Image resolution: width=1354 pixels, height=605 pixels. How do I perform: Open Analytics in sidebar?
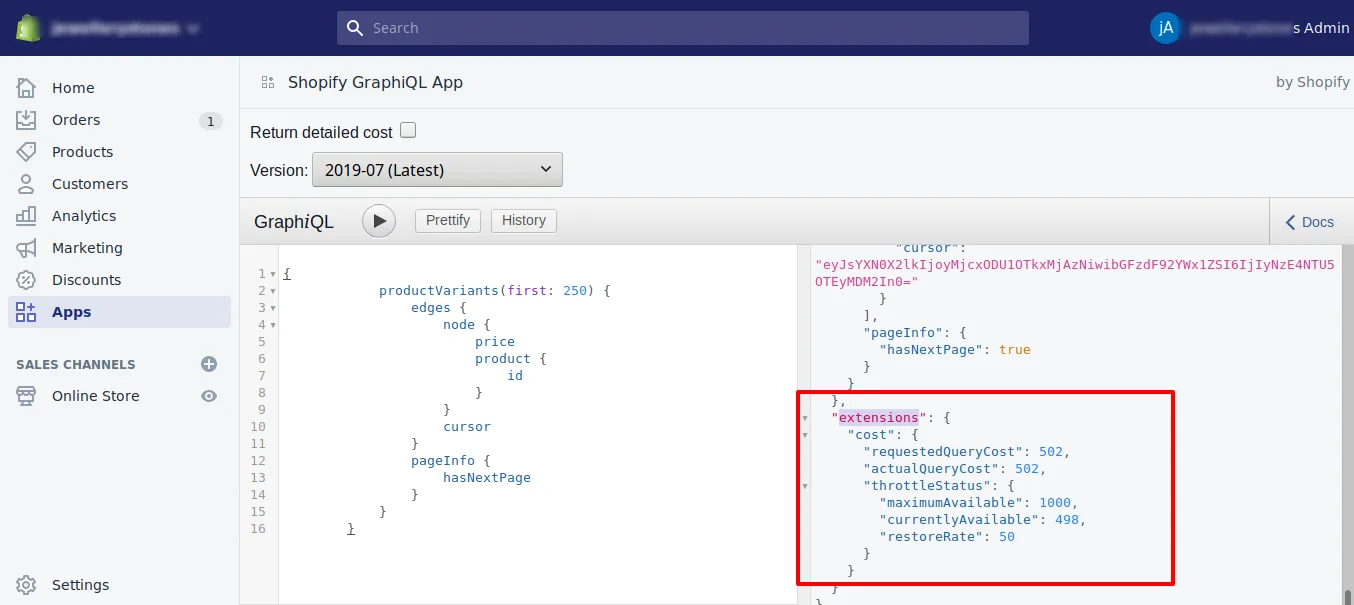119,216
